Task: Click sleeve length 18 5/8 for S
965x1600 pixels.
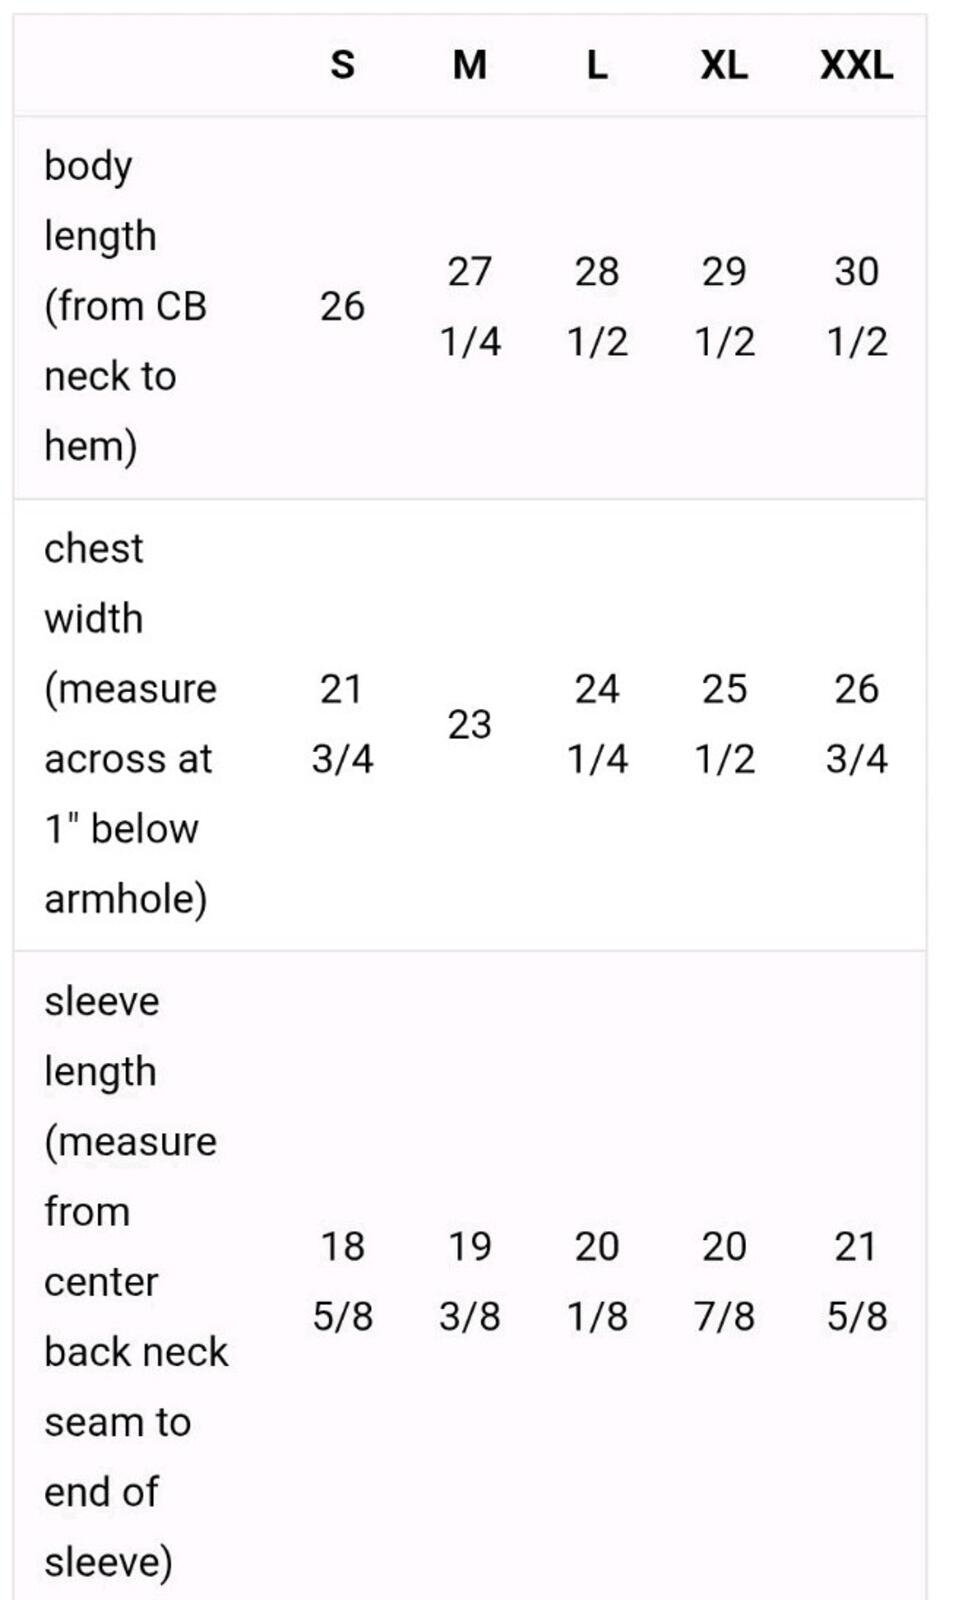Action: pos(342,1281)
